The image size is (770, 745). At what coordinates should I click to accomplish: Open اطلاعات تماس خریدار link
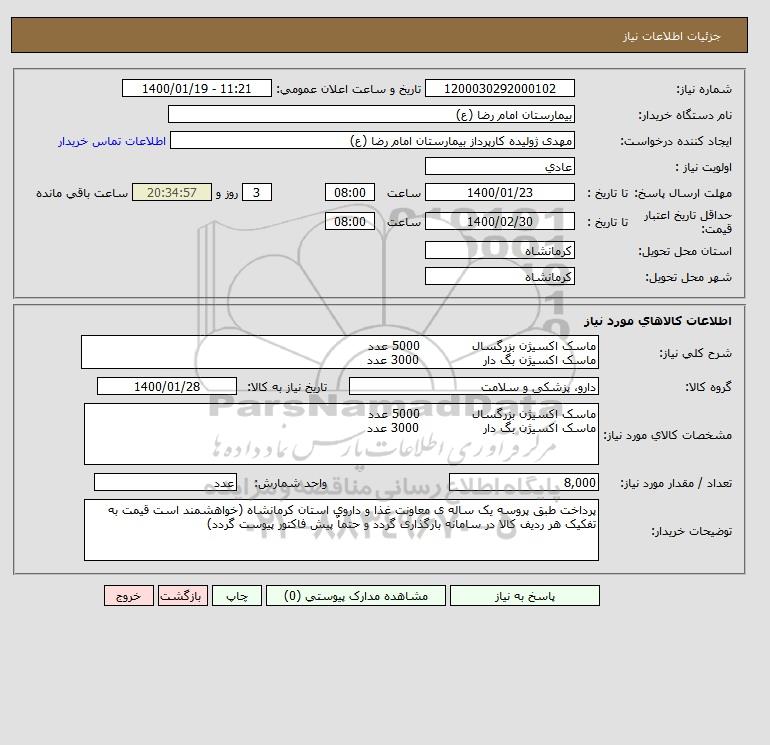(x=112, y=141)
